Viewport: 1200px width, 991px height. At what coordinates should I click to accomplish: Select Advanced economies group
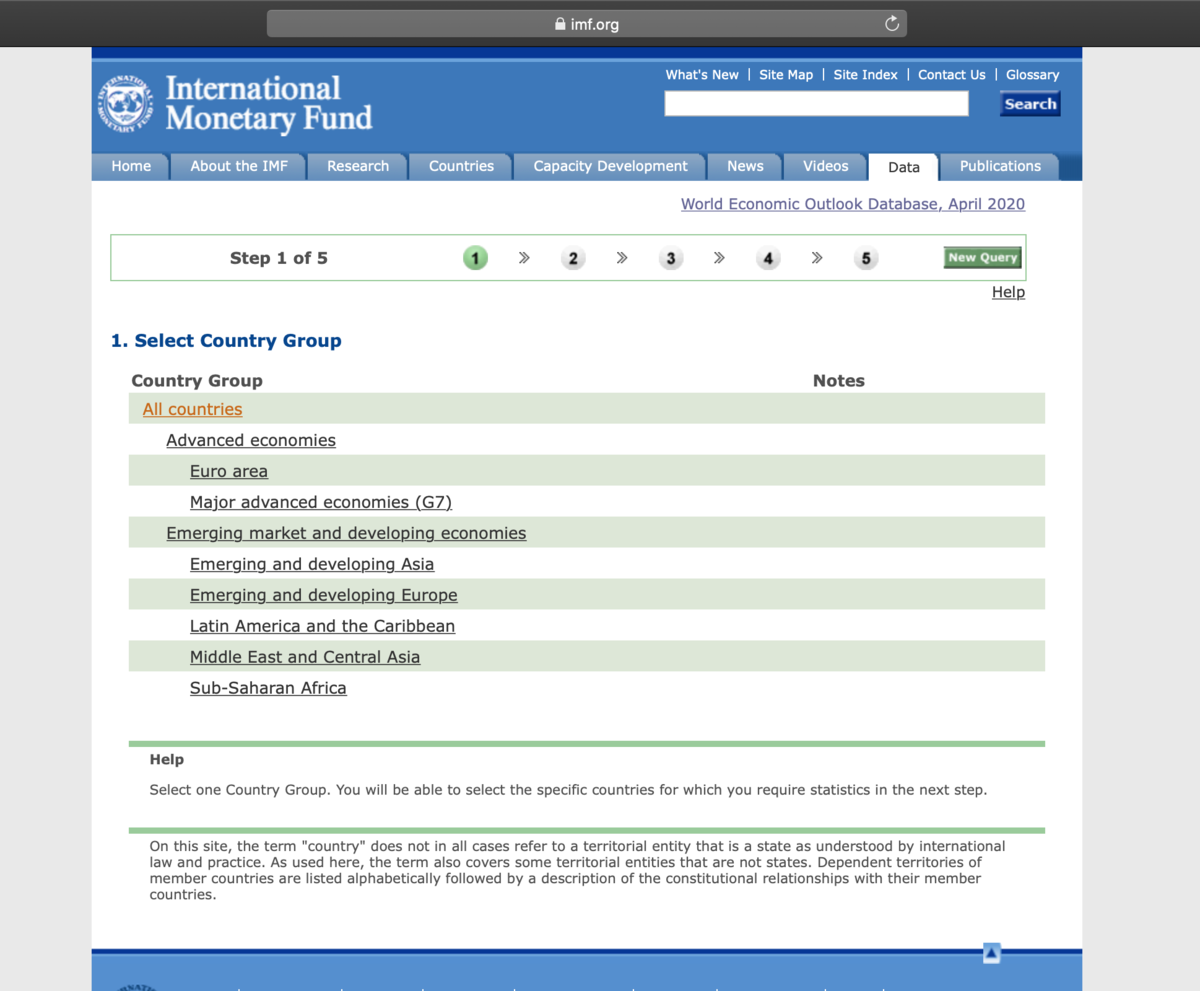point(251,440)
